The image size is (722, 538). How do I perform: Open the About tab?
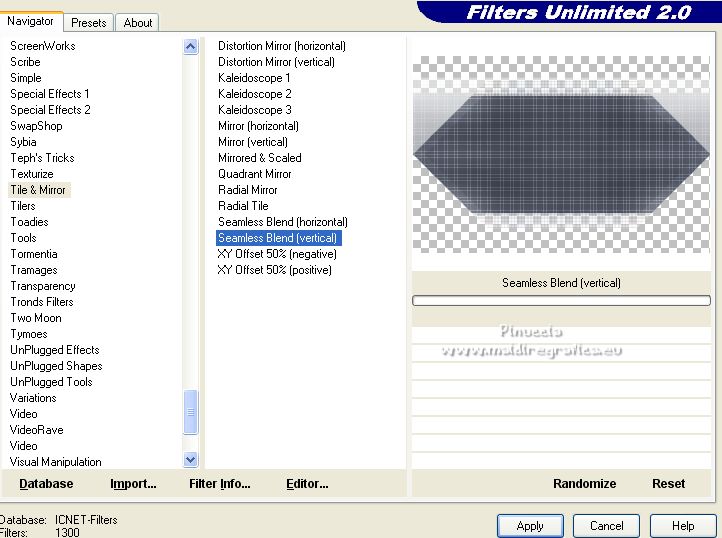point(137,23)
